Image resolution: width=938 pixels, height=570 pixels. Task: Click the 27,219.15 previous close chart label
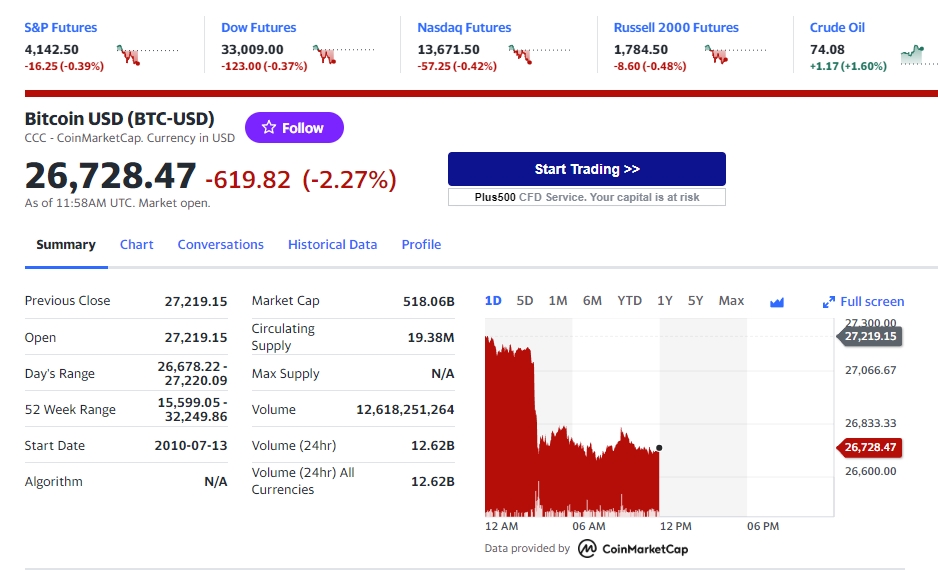click(869, 336)
